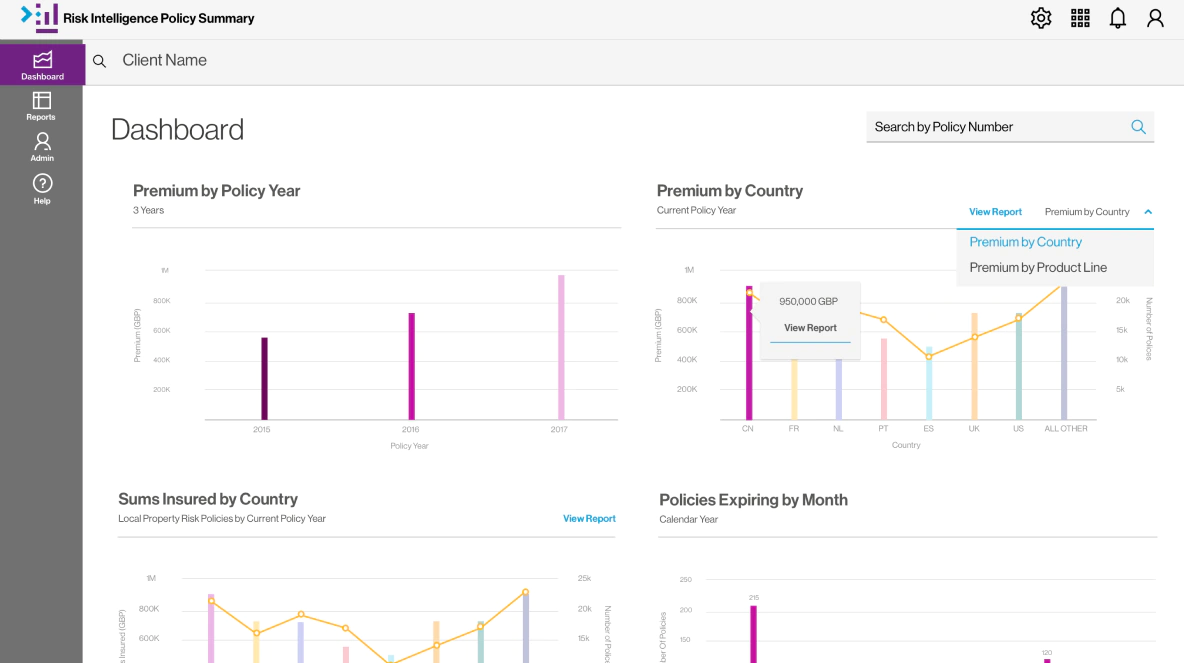Open the Help section
The height and width of the screenshot is (663, 1184).
click(41, 189)
